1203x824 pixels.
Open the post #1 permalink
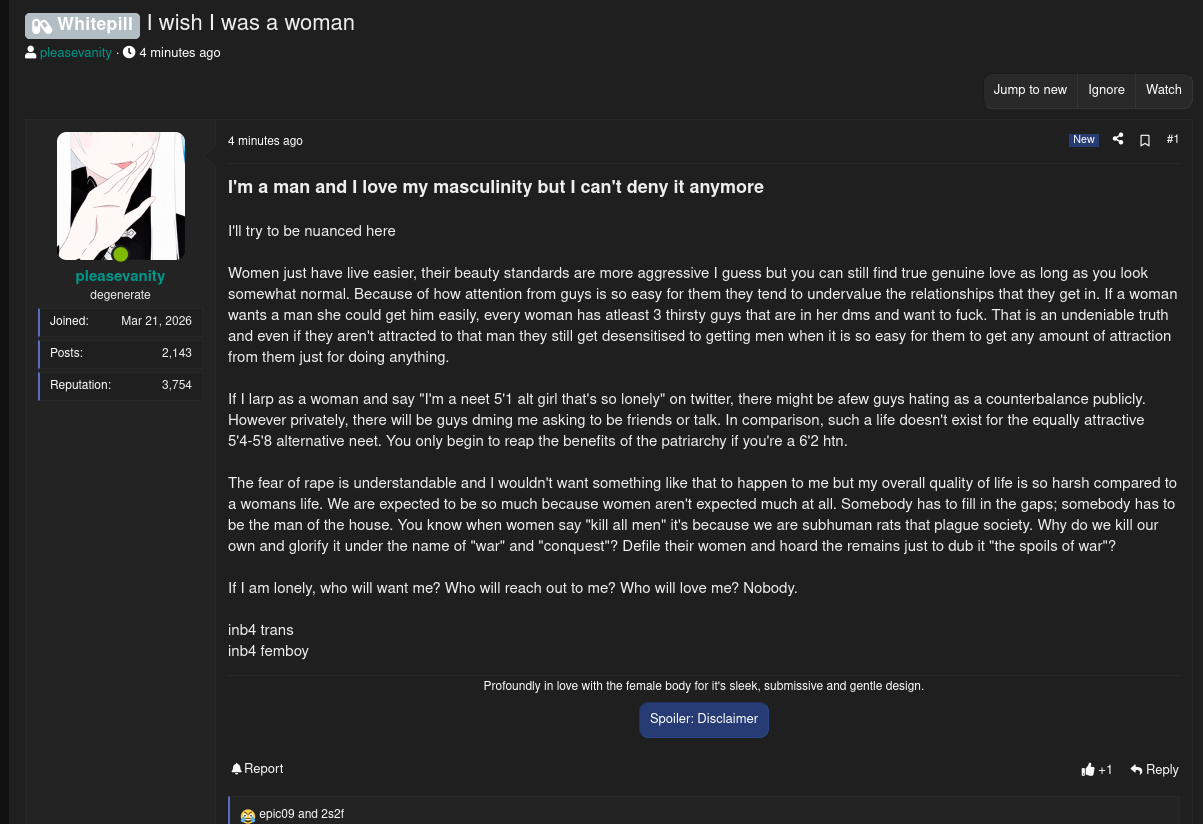click(1173, 139)
